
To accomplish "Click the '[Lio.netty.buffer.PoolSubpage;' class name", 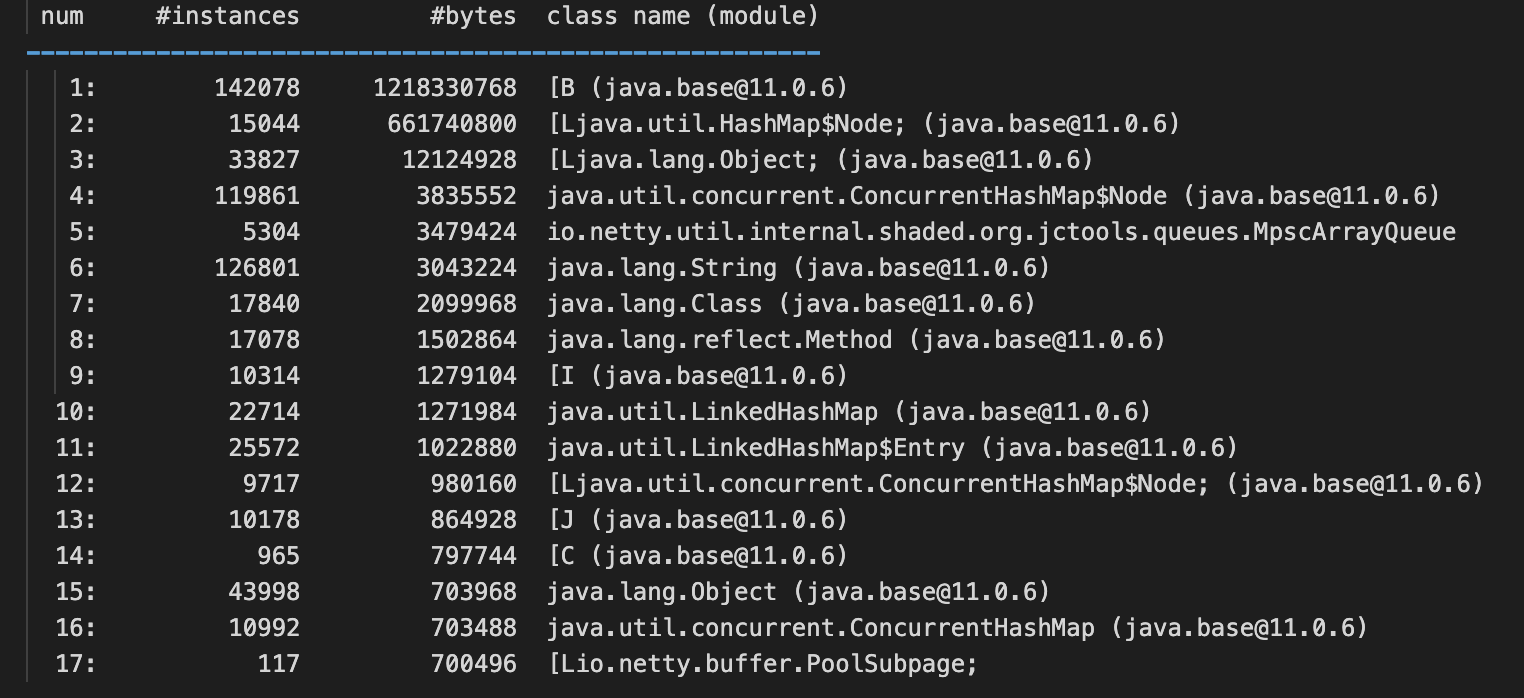I will click(x=762, y=664).
